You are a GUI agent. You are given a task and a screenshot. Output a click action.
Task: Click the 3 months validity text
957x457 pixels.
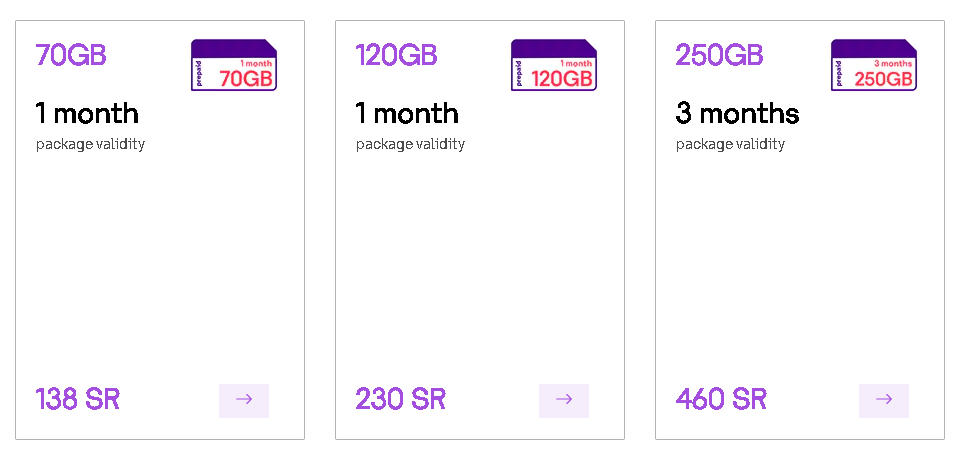pyautogui.click(x=737, y=113)
